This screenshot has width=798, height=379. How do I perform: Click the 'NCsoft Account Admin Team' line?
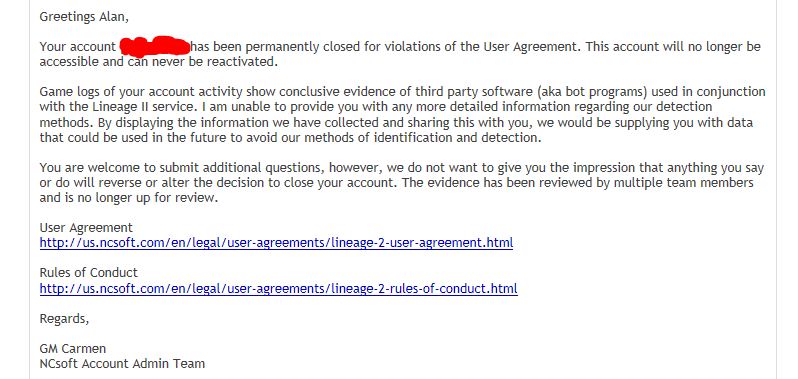click(x=122, y=364)
